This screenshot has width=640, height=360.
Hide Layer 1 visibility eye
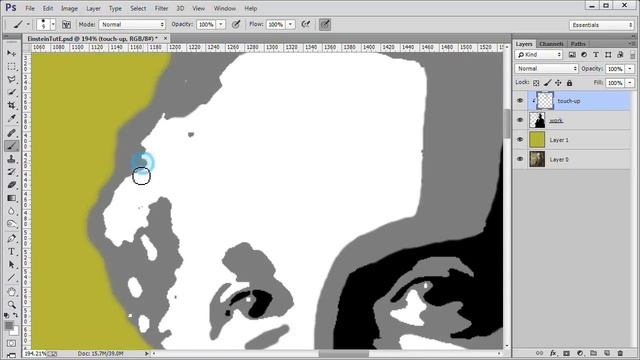point(520,140)
